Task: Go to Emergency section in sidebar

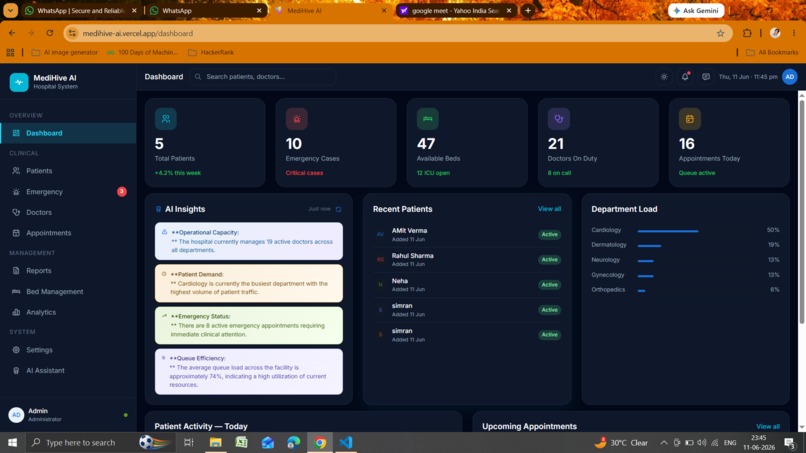Action: [68, 192]
